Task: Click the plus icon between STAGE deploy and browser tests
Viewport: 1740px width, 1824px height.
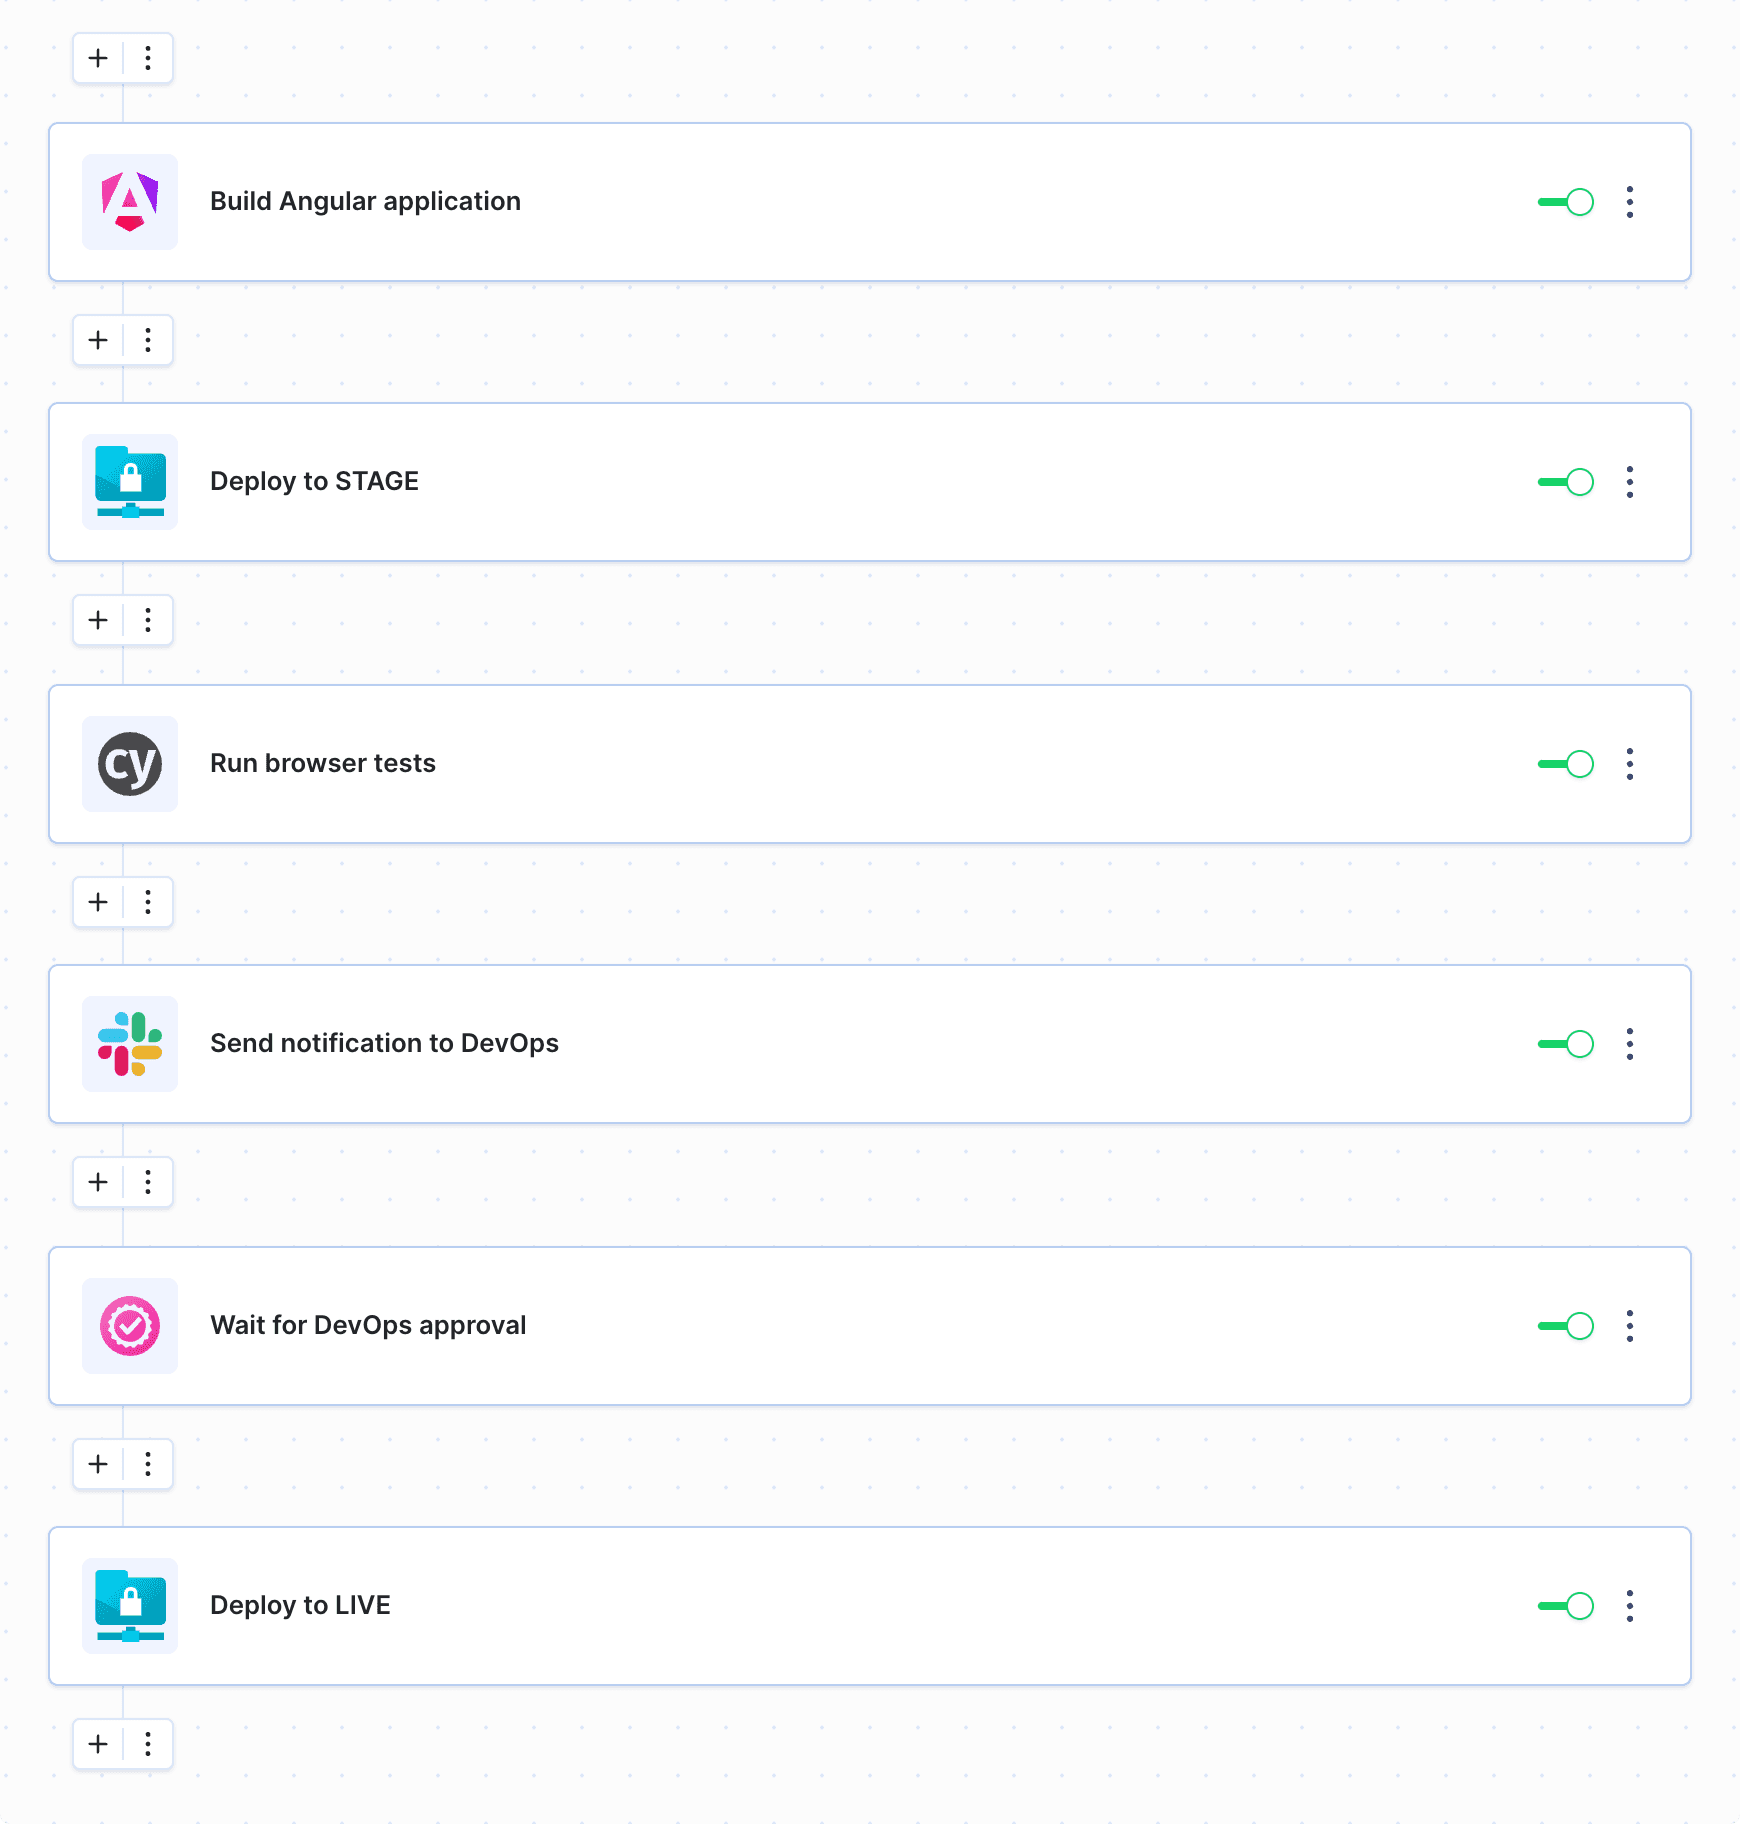Action: [x=97, y=620]
